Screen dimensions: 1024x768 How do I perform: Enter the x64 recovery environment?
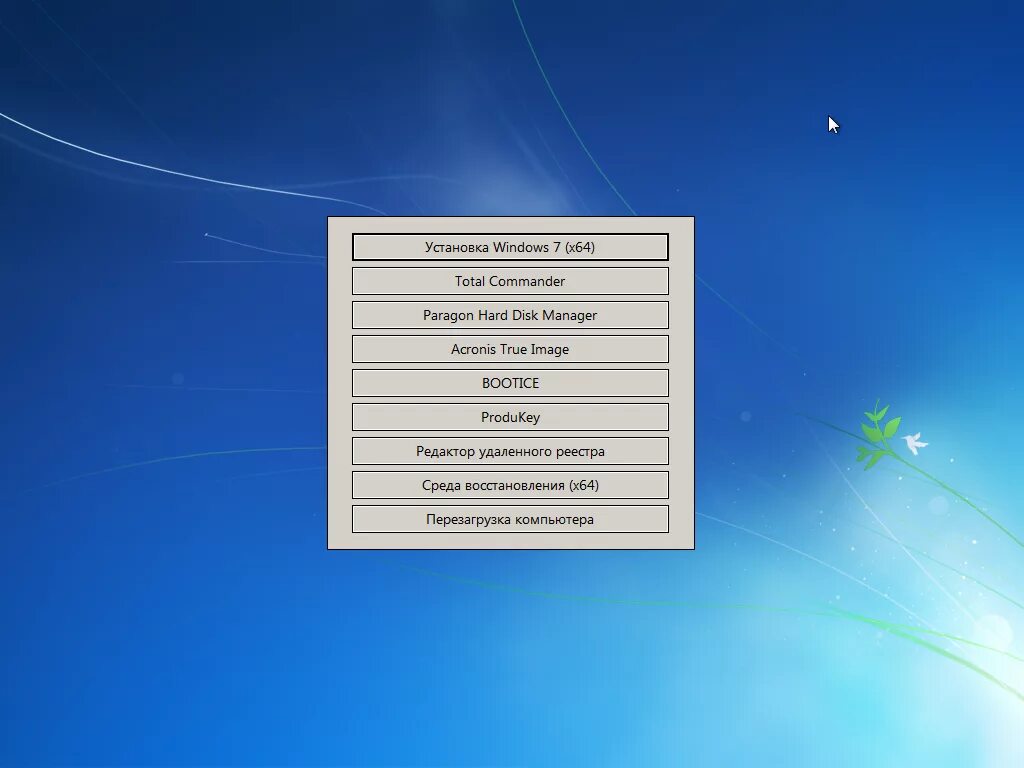point(510,485)
